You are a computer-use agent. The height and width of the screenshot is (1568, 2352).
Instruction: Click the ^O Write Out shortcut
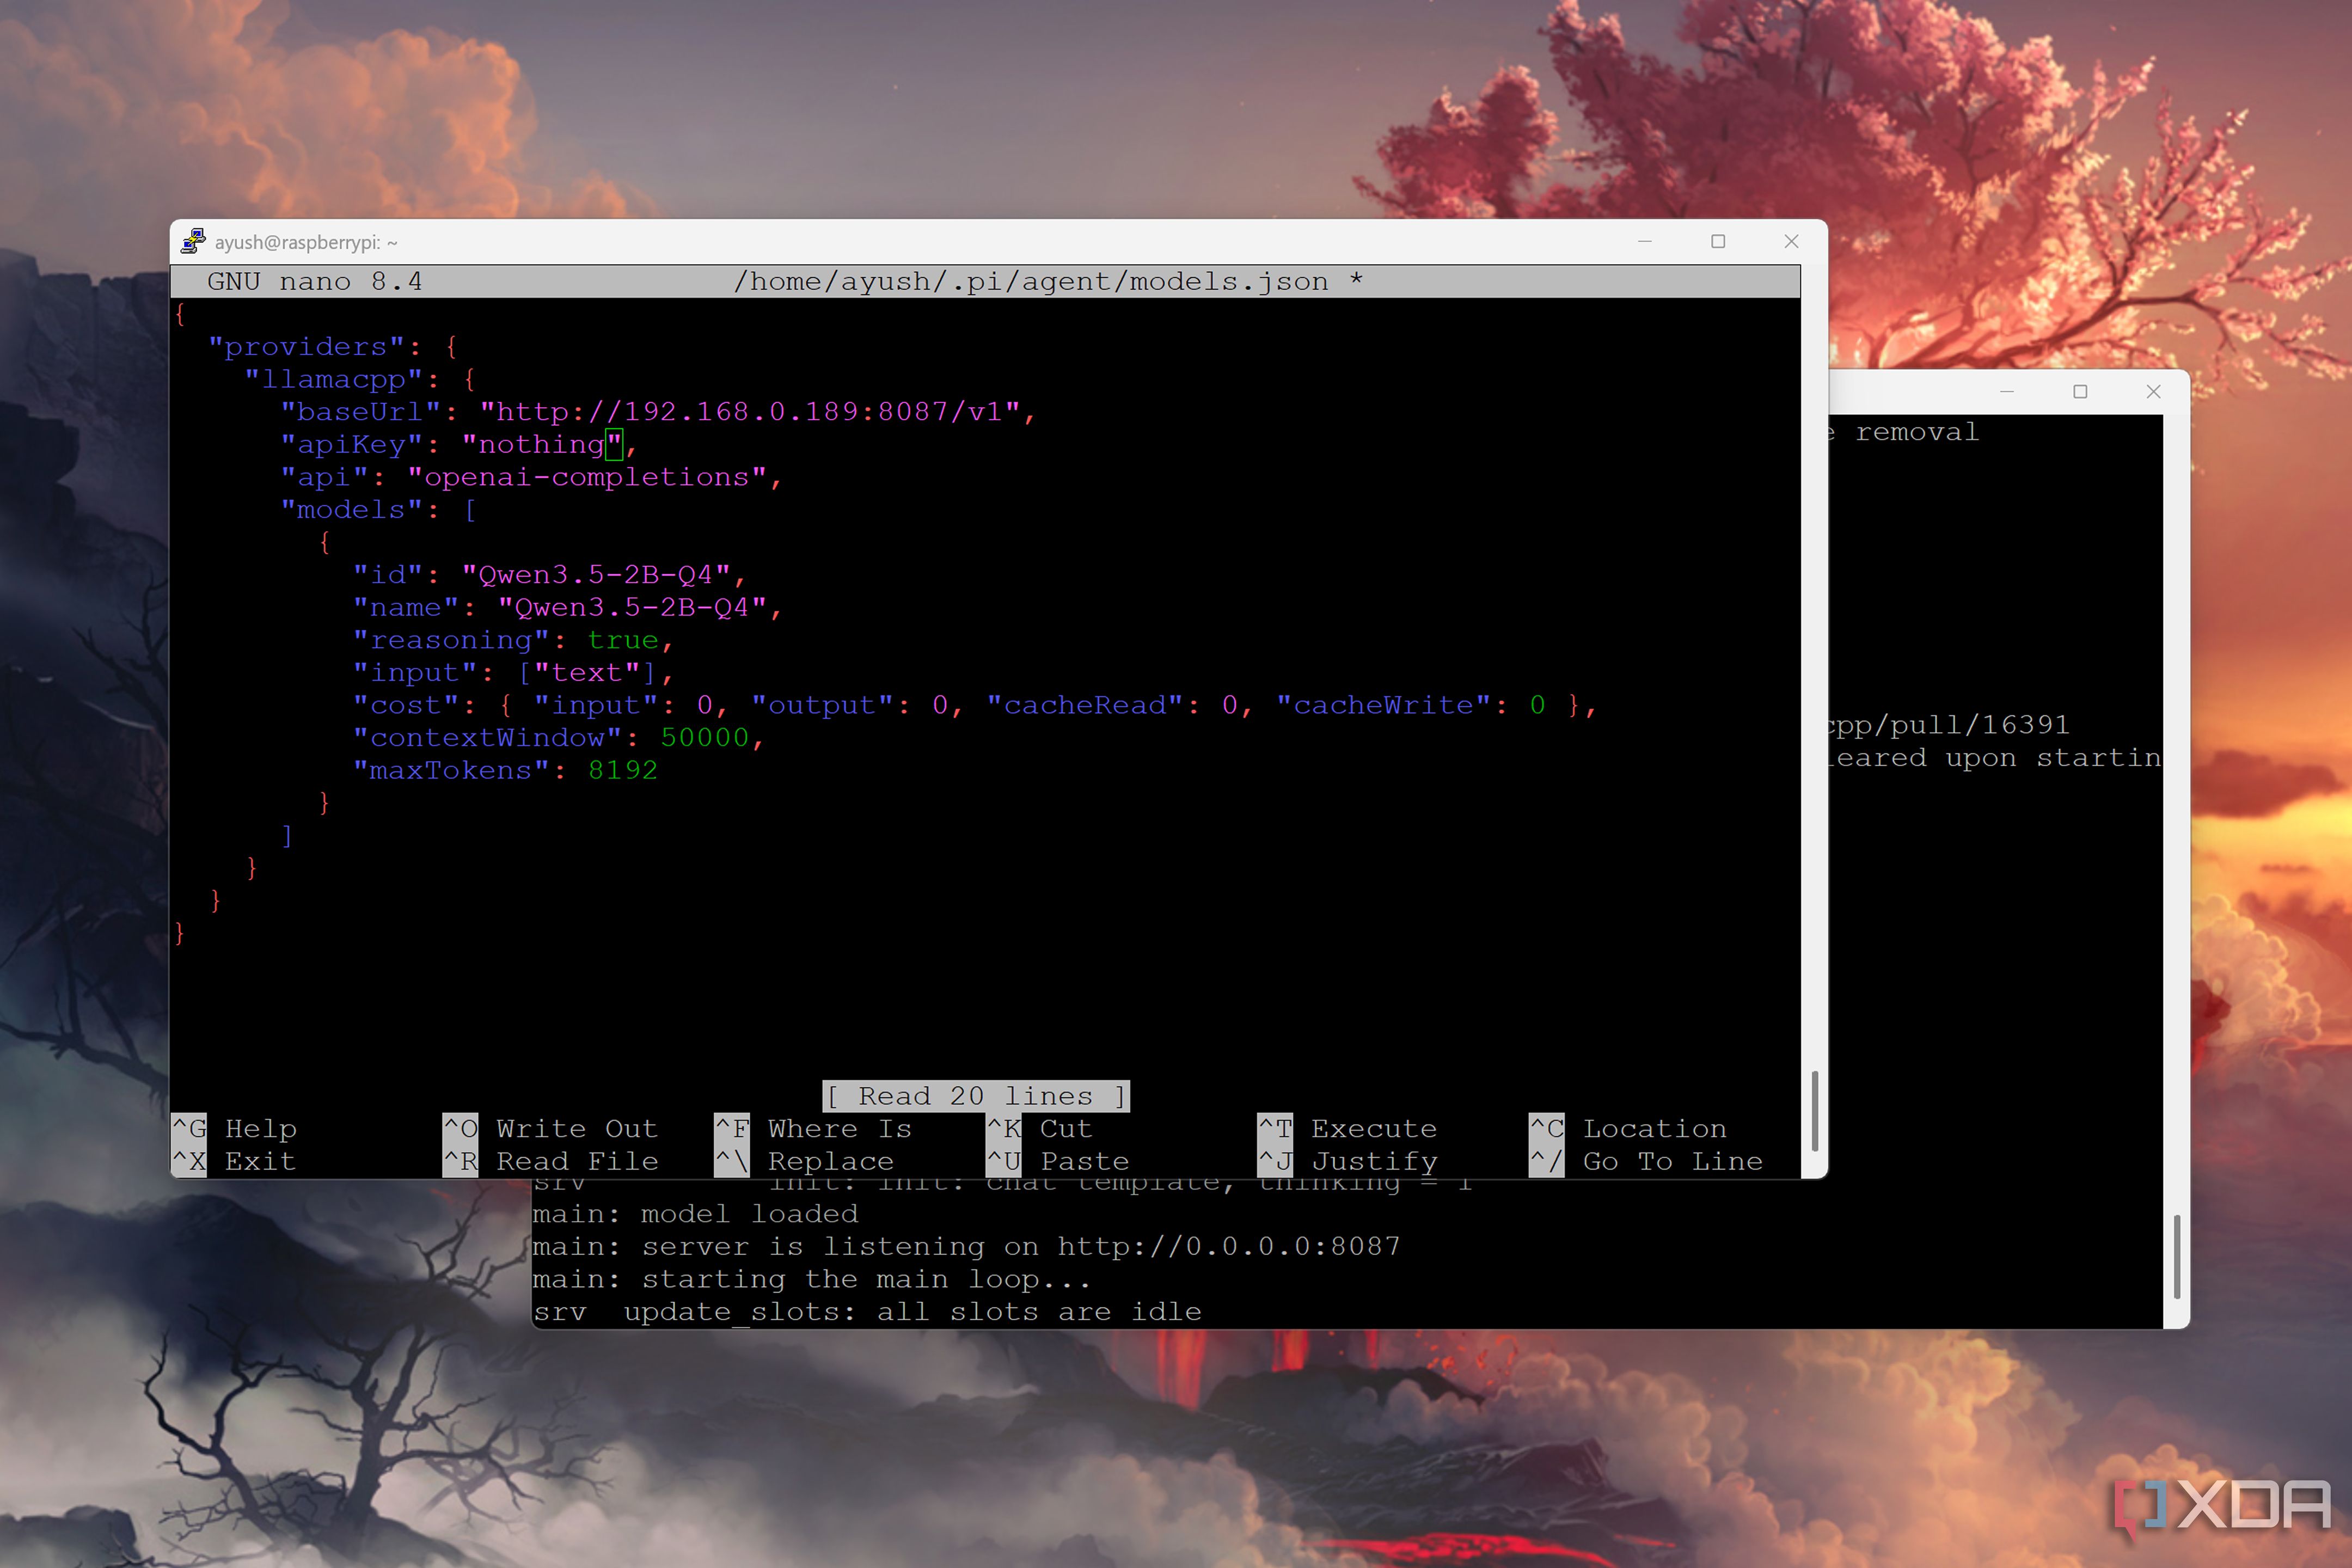(x=551, y=1129)
